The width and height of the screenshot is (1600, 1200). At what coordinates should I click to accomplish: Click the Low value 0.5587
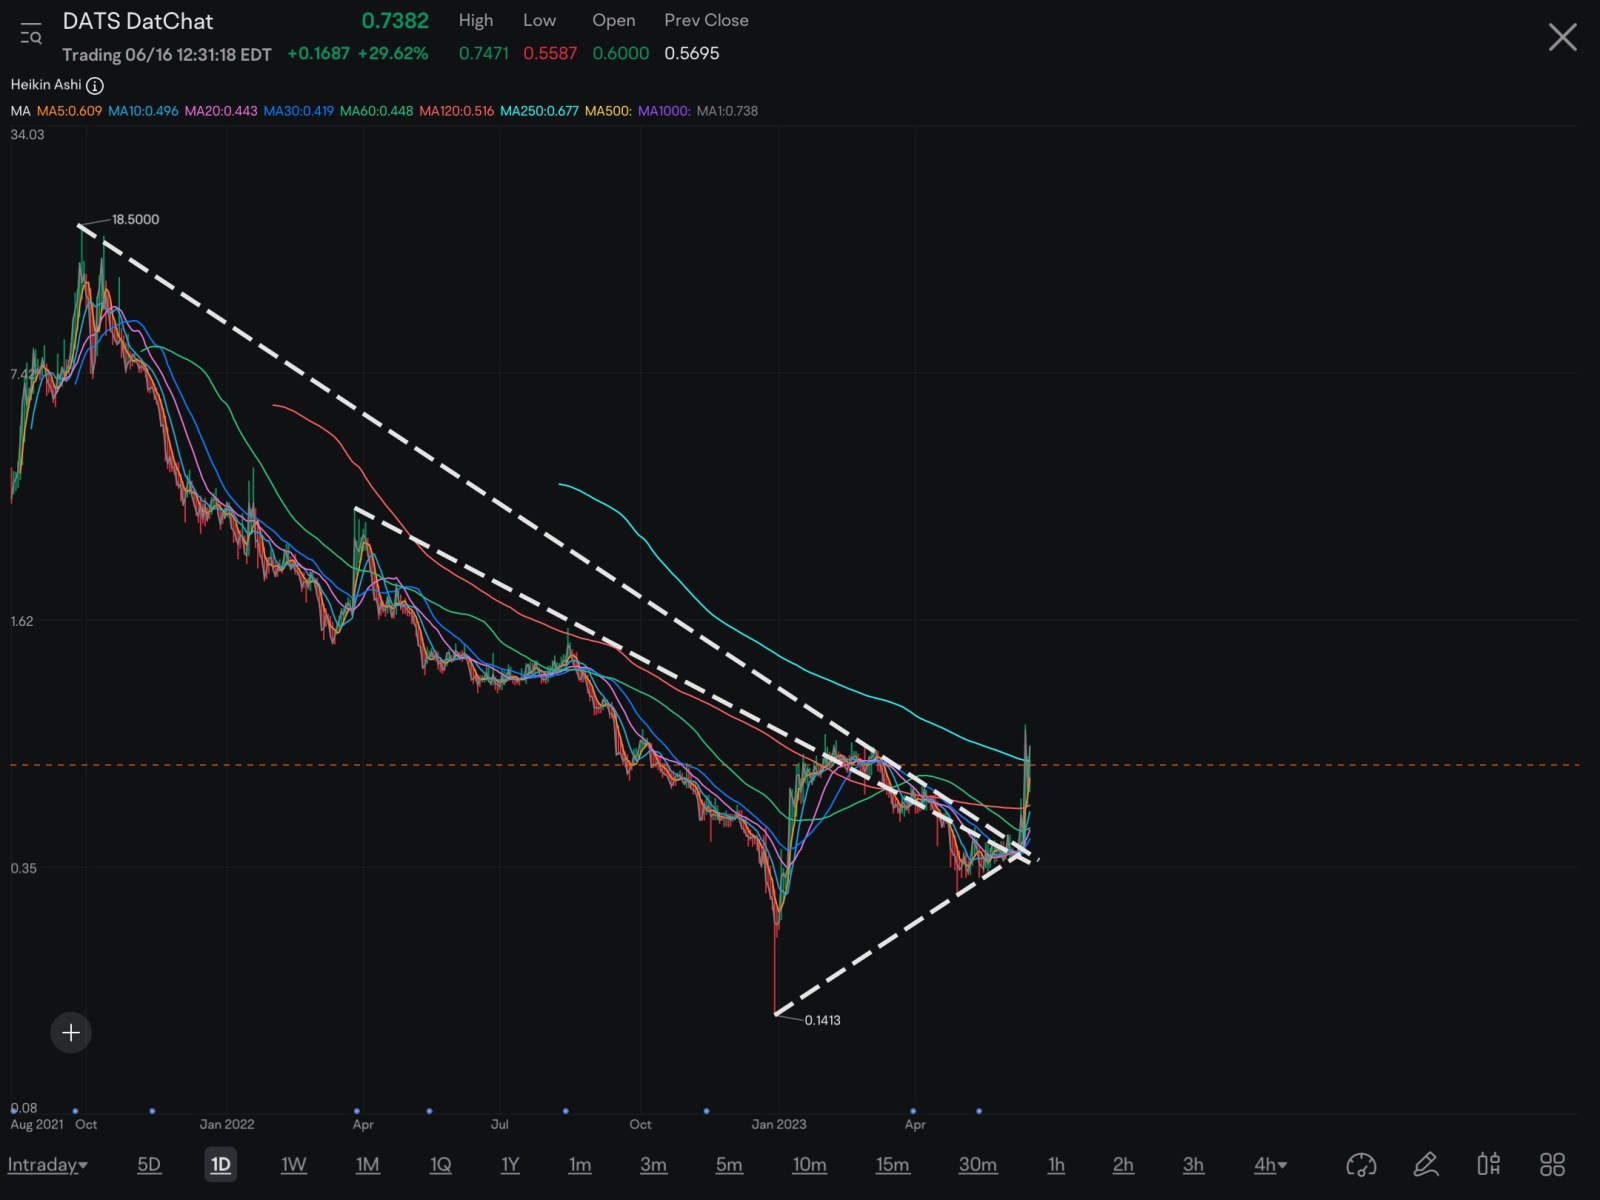pos(550,54)
